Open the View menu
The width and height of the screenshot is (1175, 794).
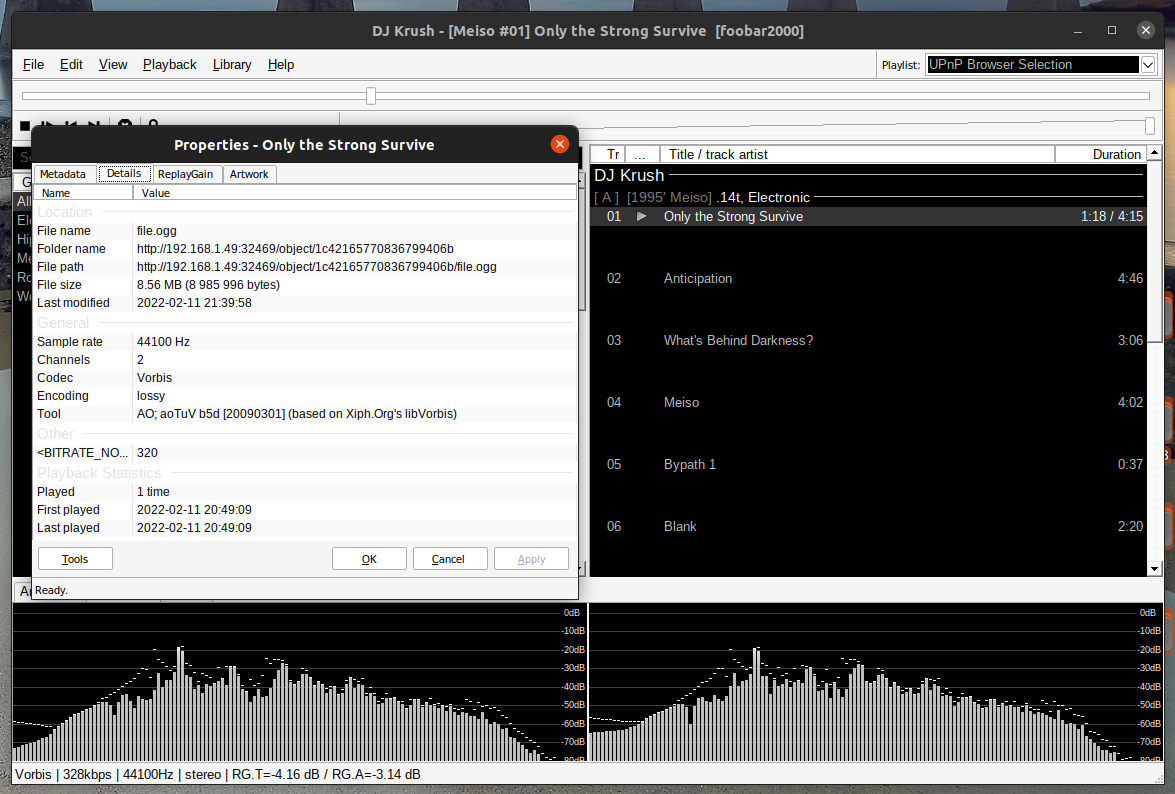[x=113, y=65]
